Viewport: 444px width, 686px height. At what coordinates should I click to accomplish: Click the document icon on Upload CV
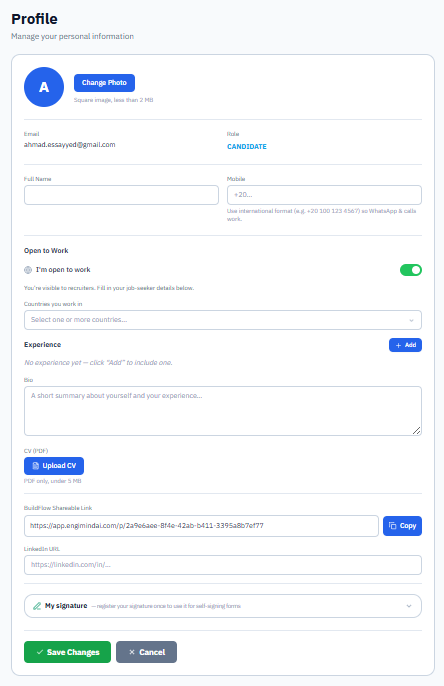click(36, 466)
